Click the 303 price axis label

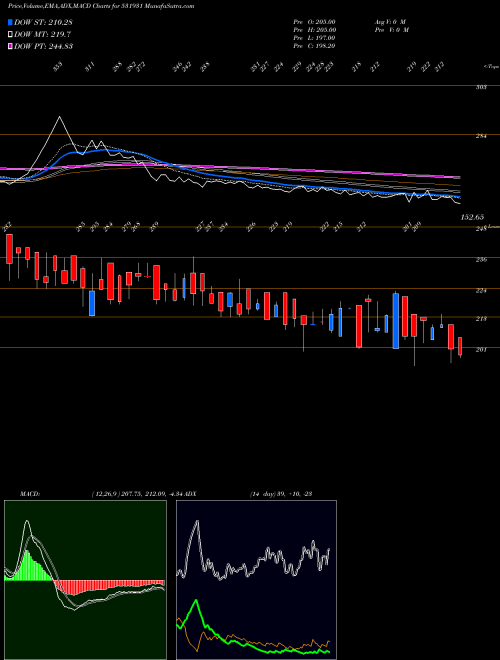point(482,87)
